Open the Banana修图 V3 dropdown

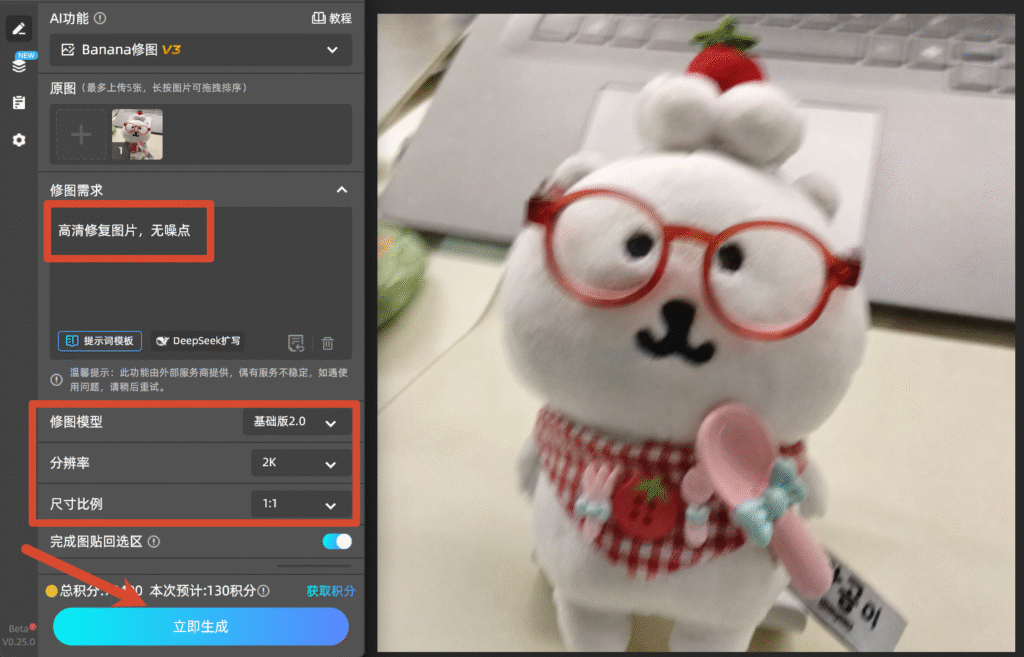[201, 50]
